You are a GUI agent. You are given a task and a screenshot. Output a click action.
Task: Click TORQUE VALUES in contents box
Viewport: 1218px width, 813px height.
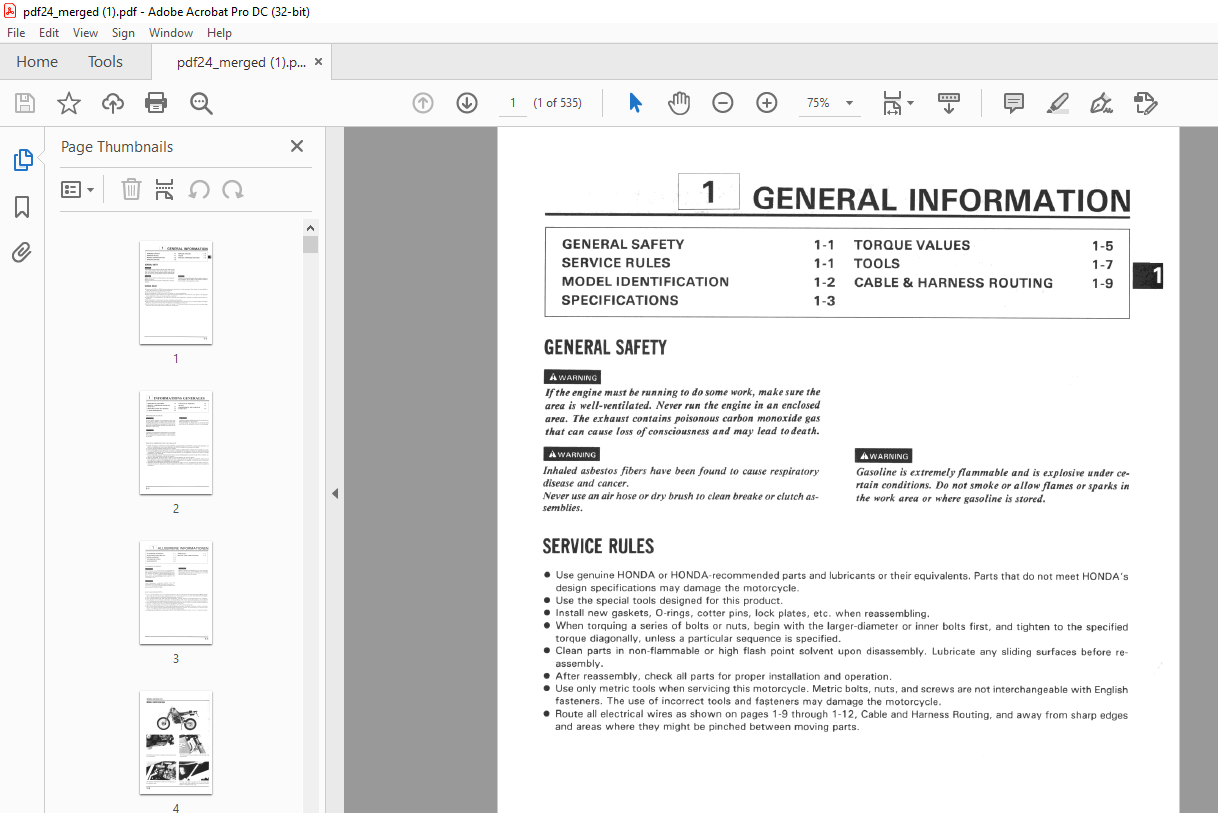912,245
